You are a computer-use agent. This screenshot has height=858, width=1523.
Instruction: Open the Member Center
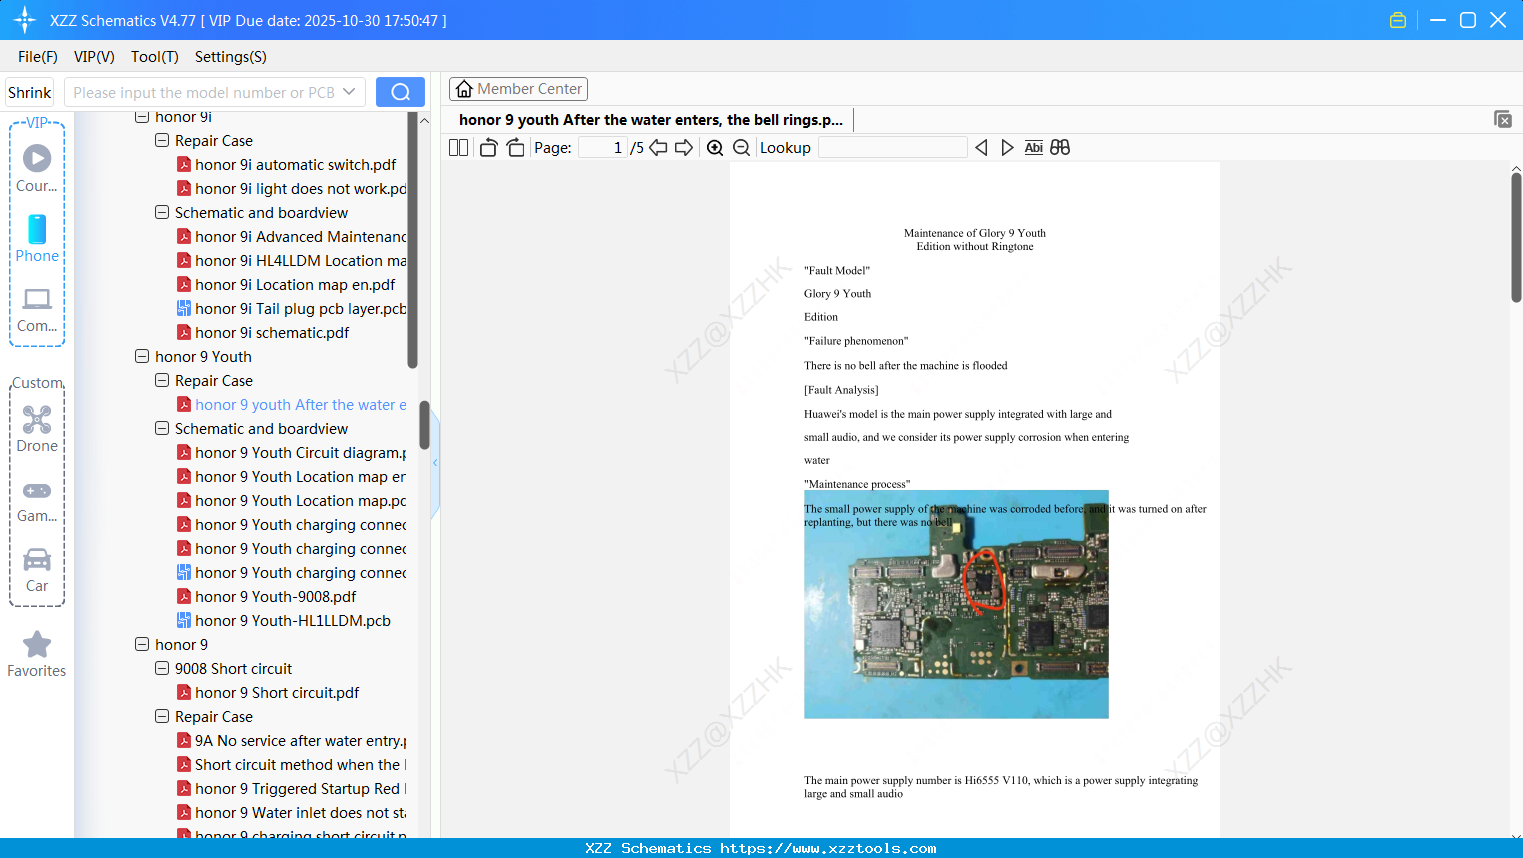pos(518,89)
